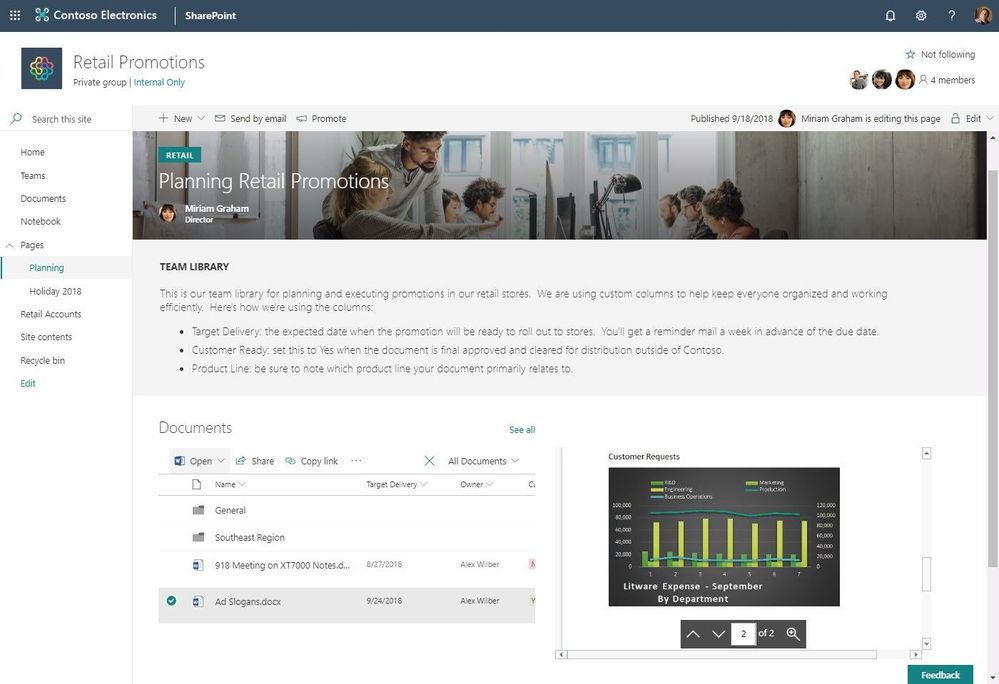Toggle the Not following status
The width and height of the screenshot is (999, 684).
(940, 55)
